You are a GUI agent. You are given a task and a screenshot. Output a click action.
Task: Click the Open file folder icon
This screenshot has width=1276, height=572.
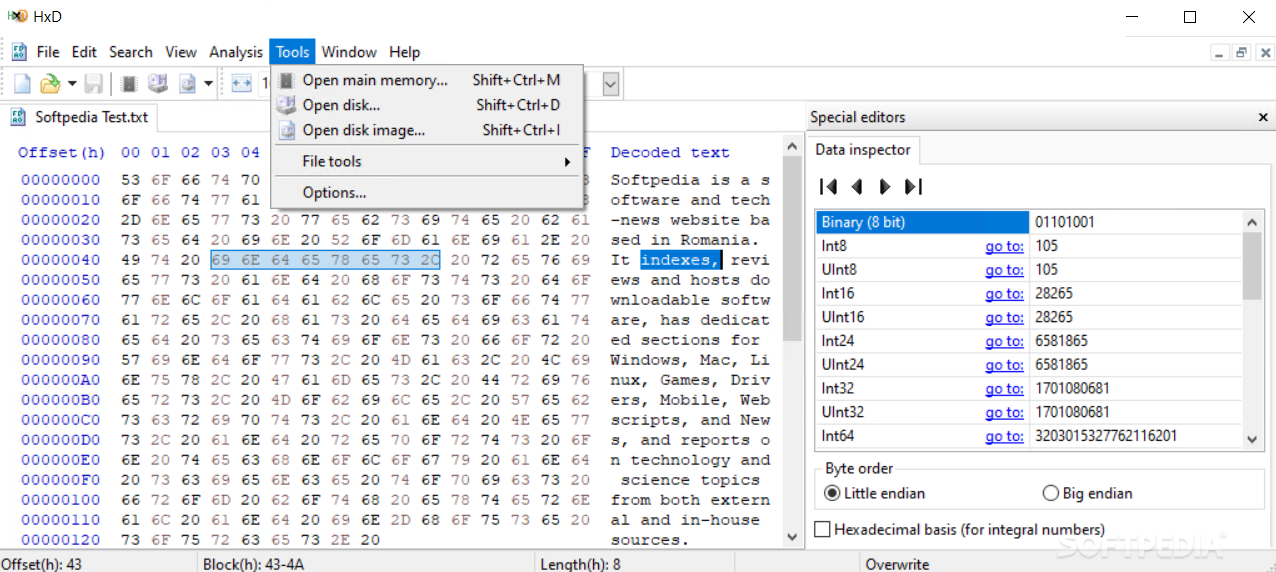[49, 84]
